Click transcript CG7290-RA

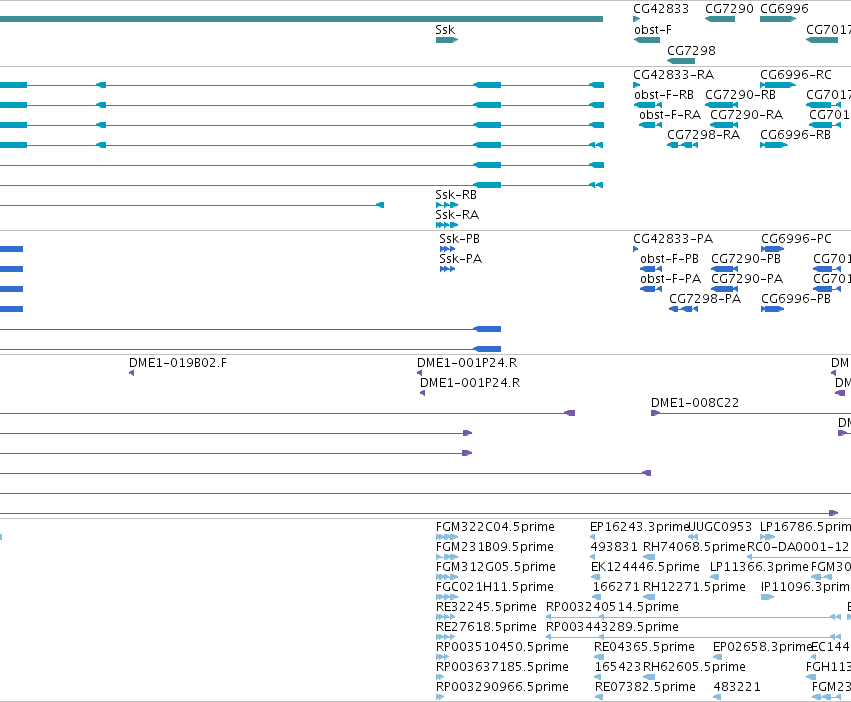pyautogui.click(x=746, y=115)
